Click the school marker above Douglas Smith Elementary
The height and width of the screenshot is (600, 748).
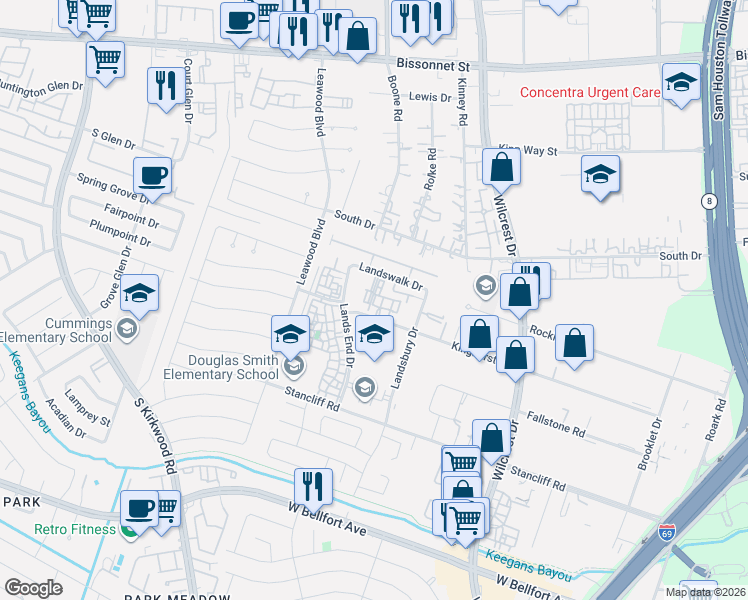tap(290, 334)
